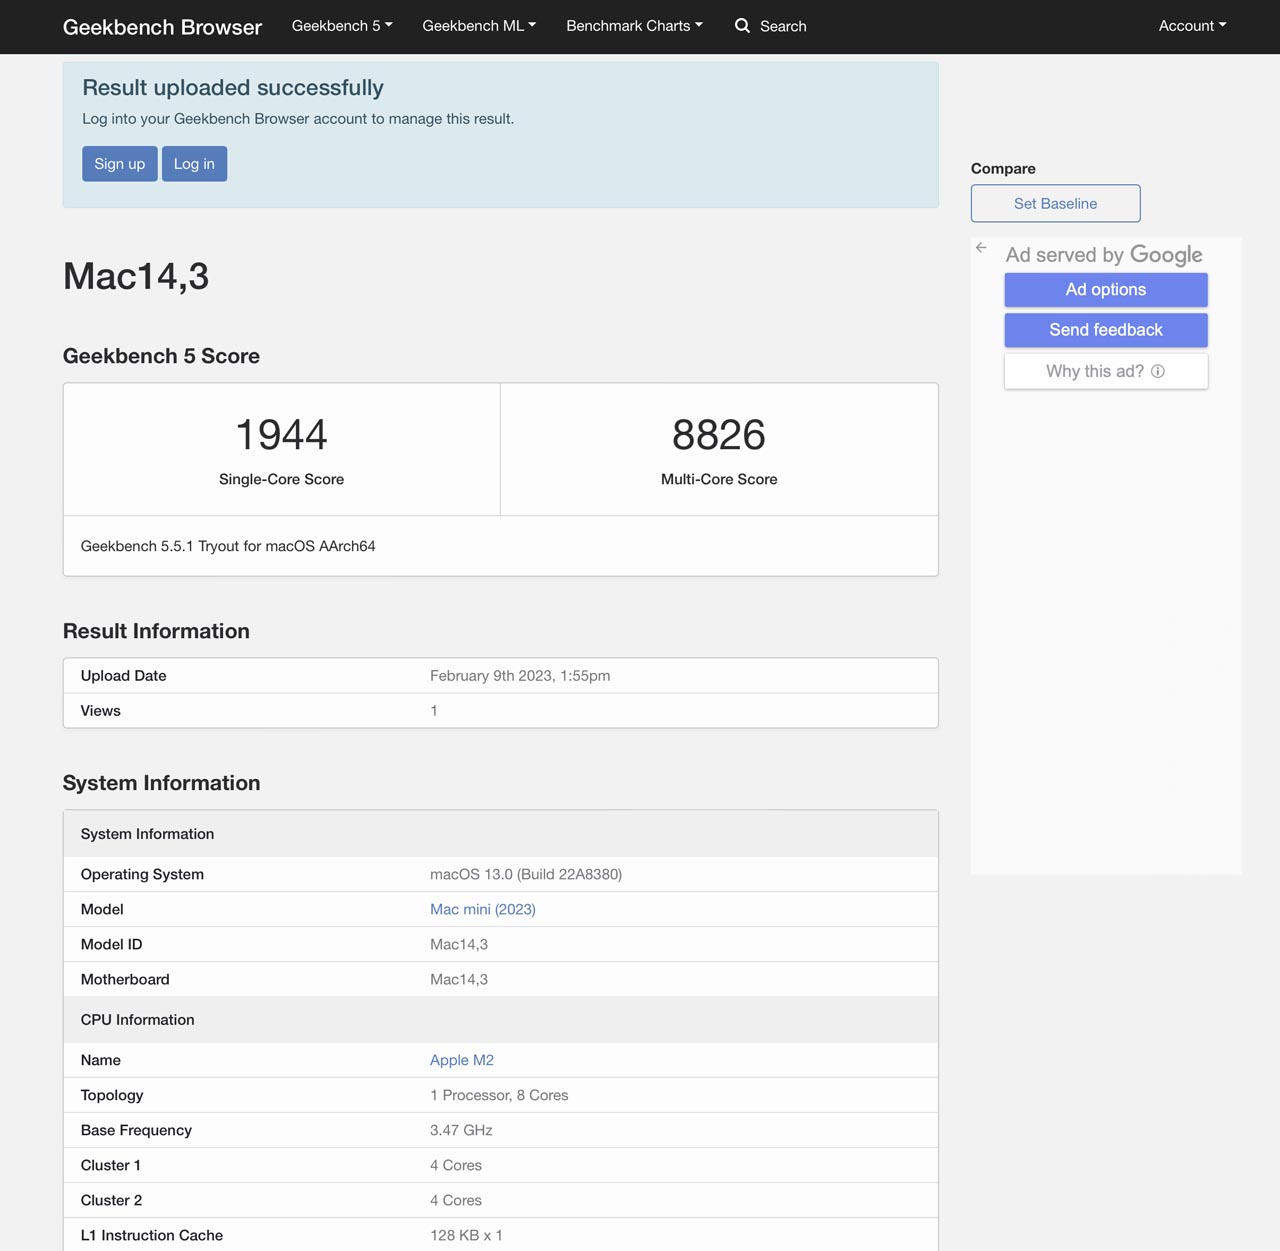Click the Mac14,3 page heading
This screenshot has height=1251, width=1280.
tap(136, 277)
